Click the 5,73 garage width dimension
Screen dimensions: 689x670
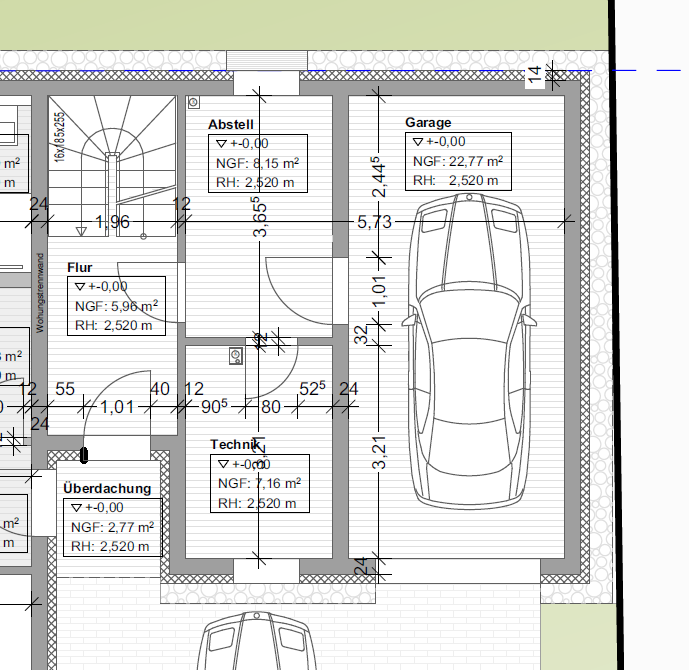point(374,222)
